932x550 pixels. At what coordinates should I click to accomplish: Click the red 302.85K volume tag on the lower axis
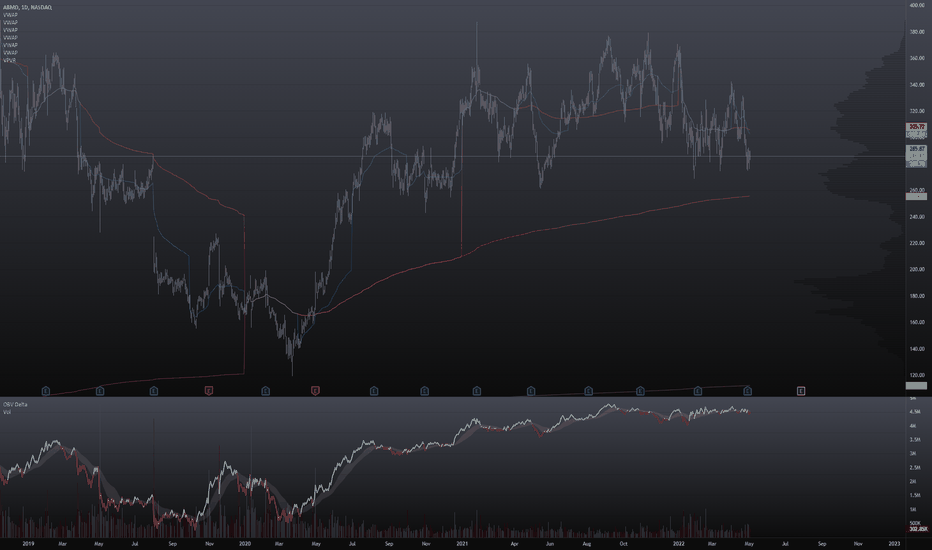tap(918, 529)
